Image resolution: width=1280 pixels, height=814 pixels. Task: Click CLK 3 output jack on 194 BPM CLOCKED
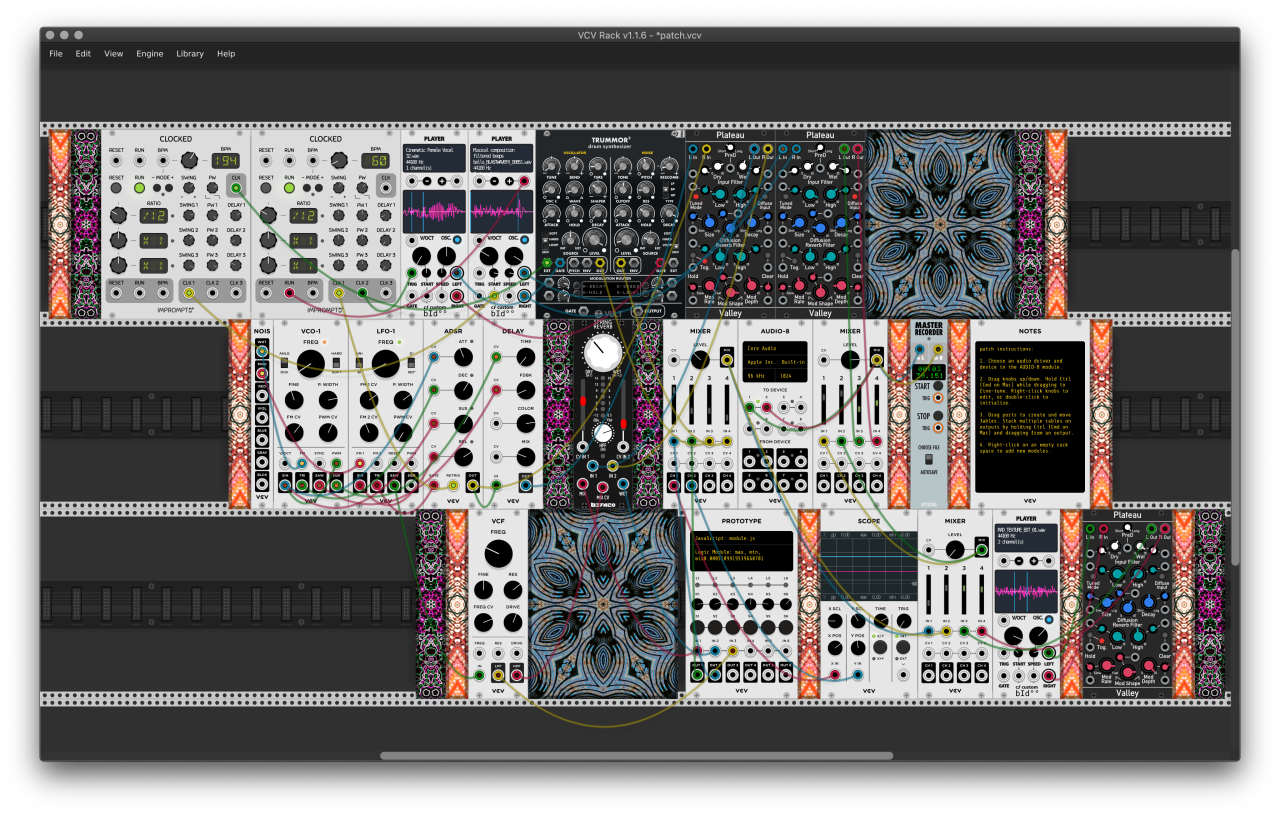coord(236,293)
